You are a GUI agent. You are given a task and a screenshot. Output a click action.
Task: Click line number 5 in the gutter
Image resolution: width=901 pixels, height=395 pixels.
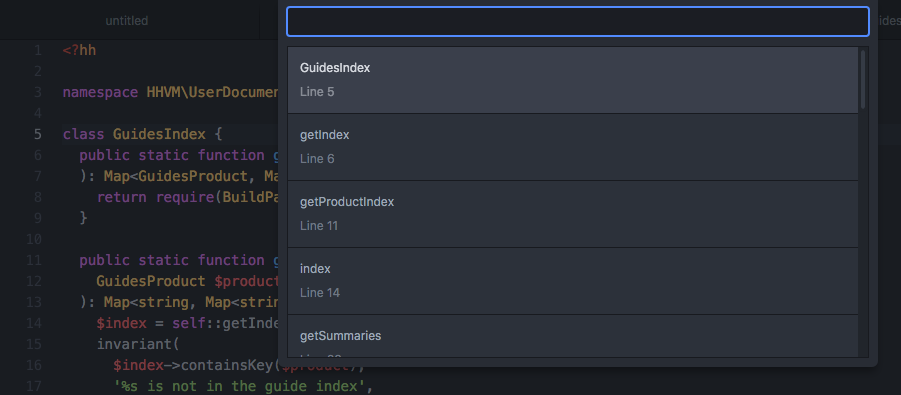point(38,135)
